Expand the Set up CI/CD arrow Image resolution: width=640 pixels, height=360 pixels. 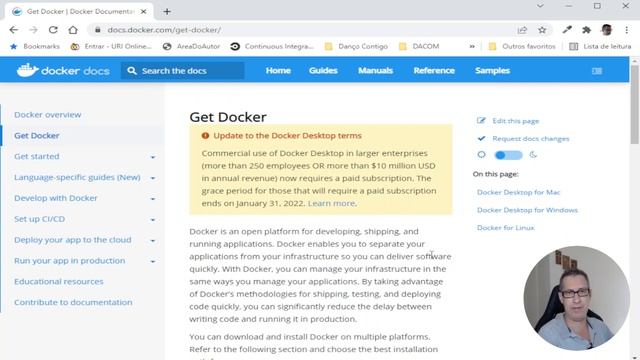click(153, 220)
